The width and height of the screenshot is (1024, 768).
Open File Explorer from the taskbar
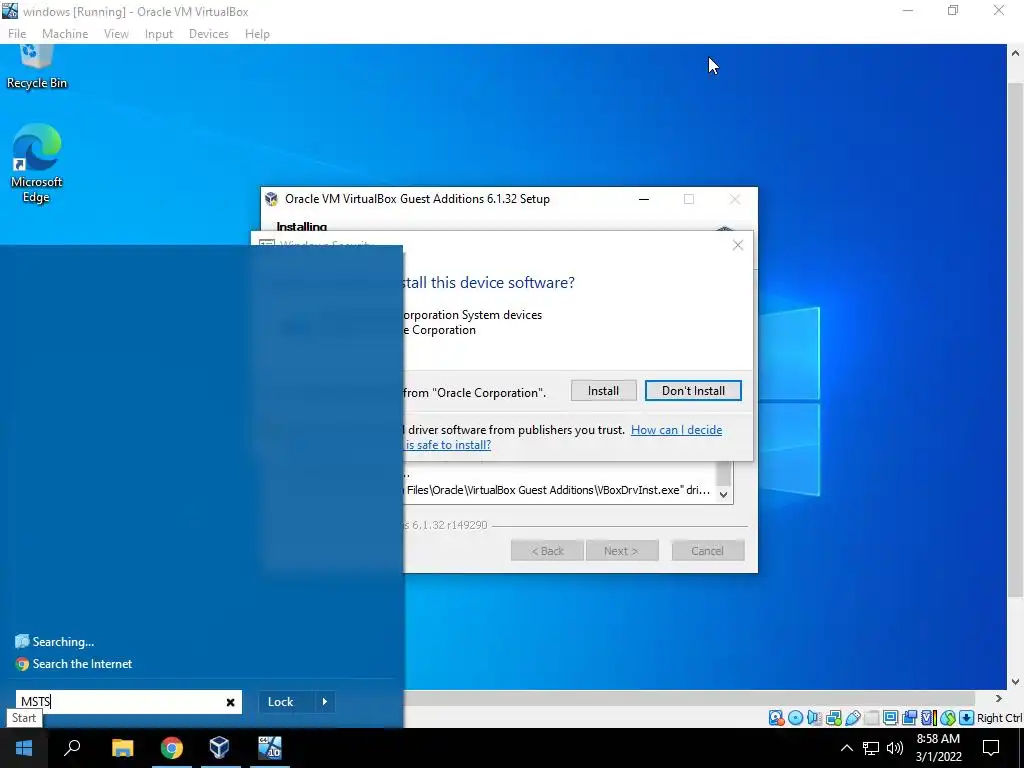point(122,748)
